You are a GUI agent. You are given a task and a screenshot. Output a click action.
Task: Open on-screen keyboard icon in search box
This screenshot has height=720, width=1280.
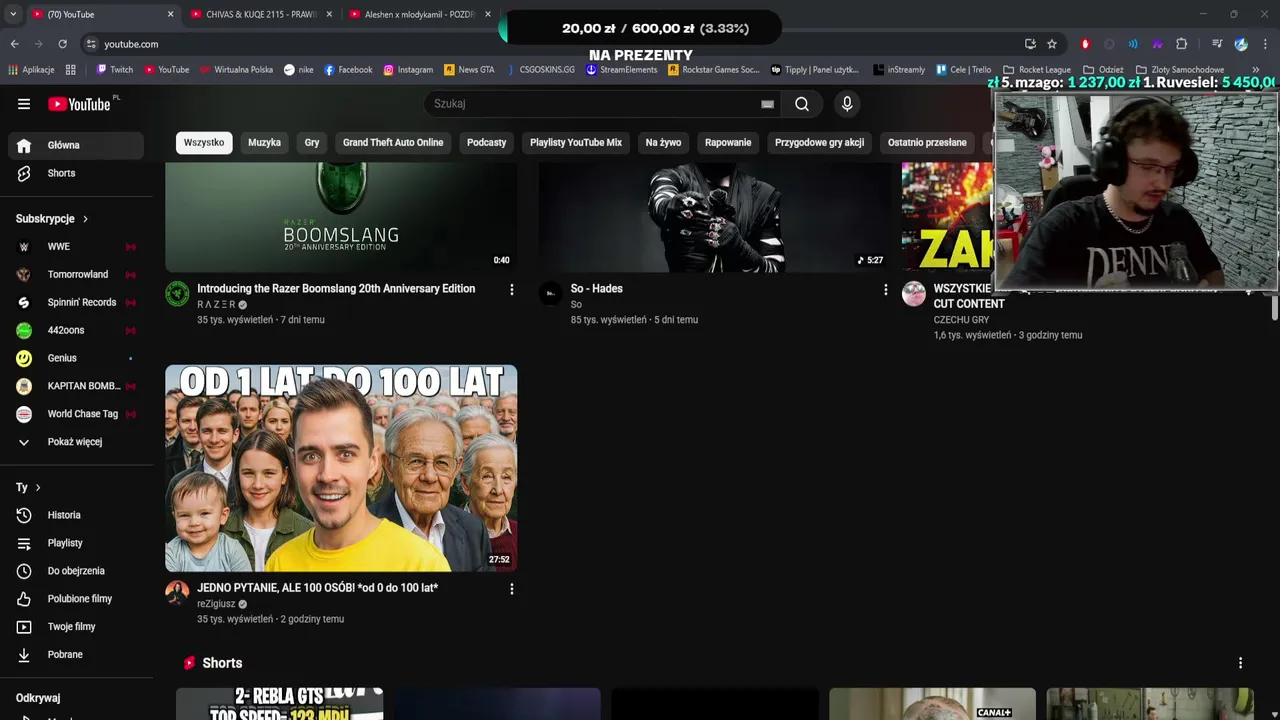click(767, 104)
